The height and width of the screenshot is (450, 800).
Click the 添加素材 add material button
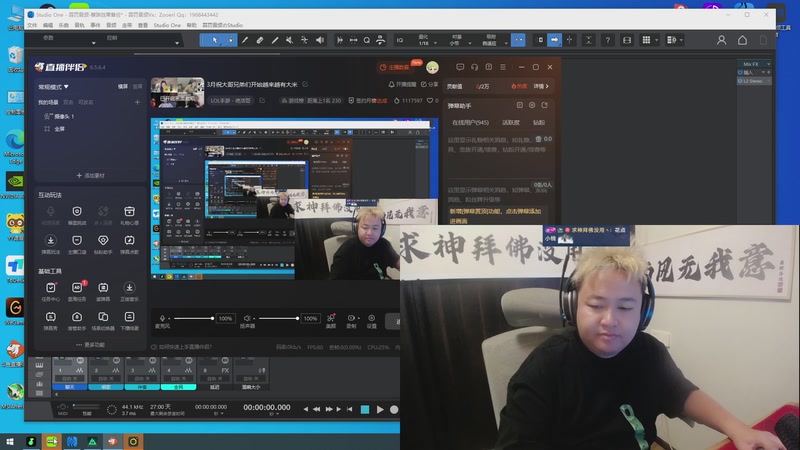[90, 176]
